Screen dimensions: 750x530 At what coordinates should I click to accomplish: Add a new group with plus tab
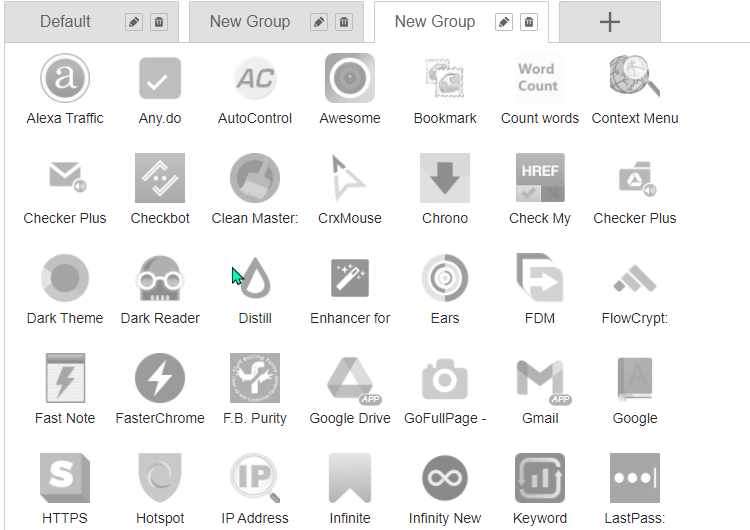[610, 22]
